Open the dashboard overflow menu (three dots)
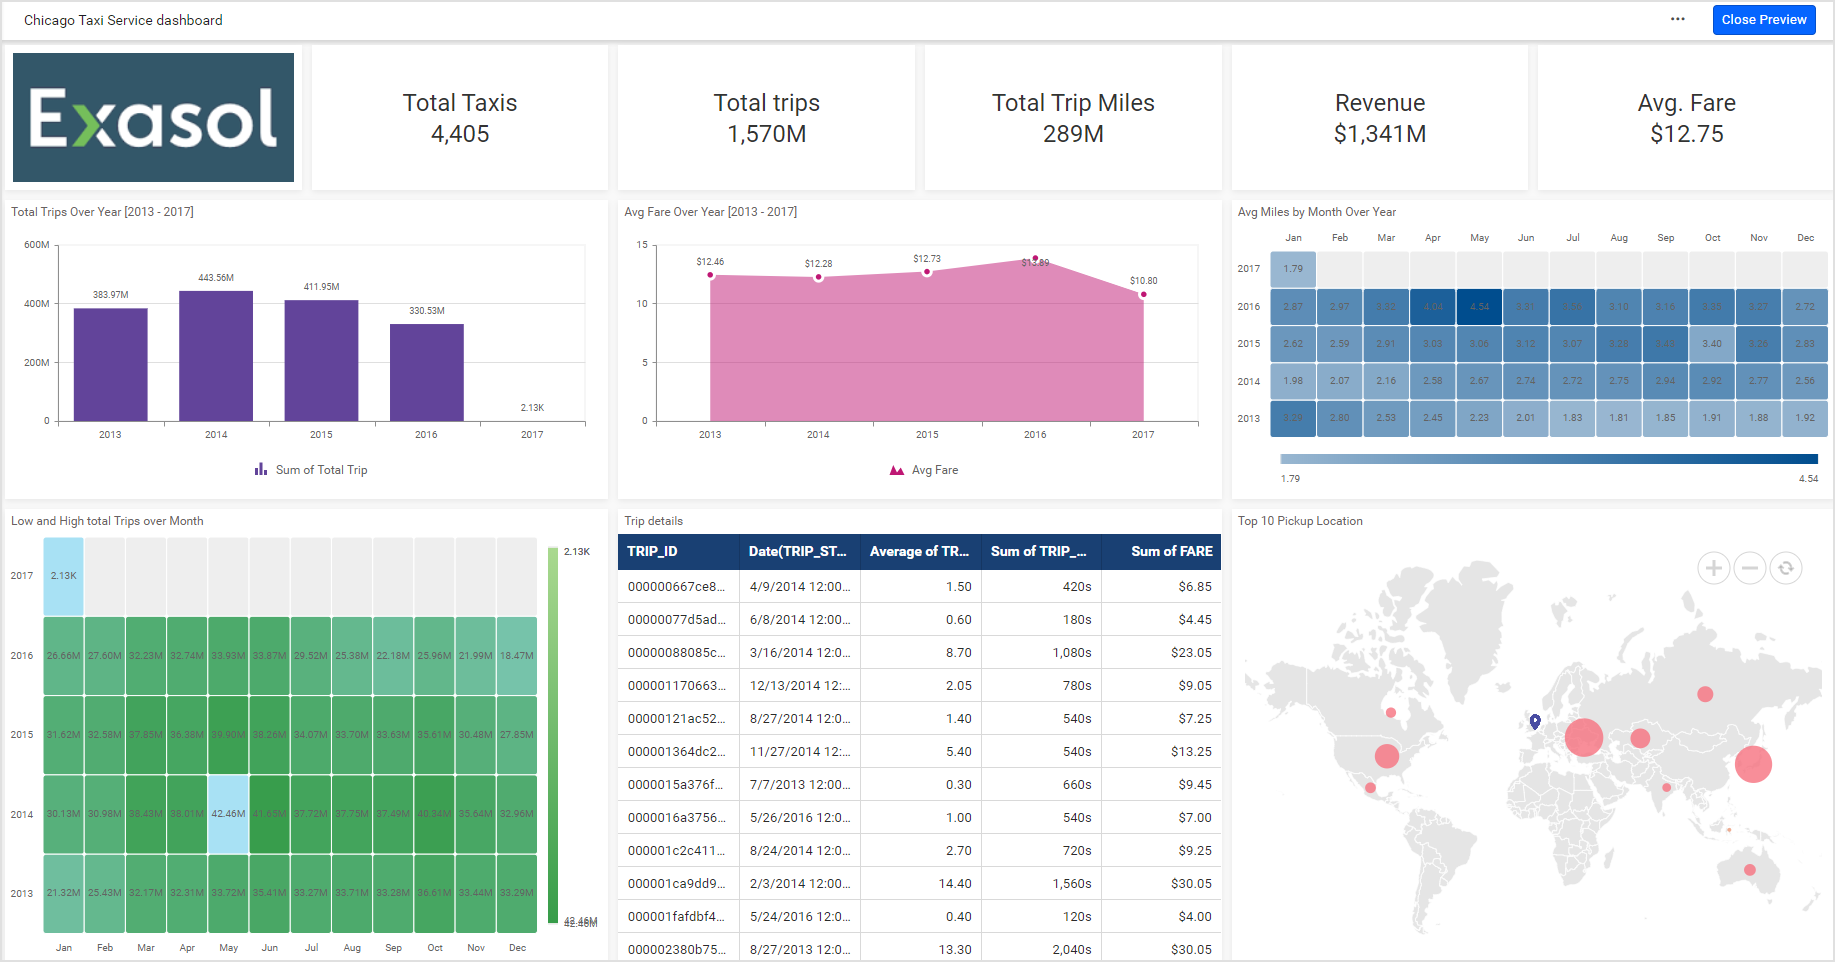1835x962 pixels. point(1677,19)
